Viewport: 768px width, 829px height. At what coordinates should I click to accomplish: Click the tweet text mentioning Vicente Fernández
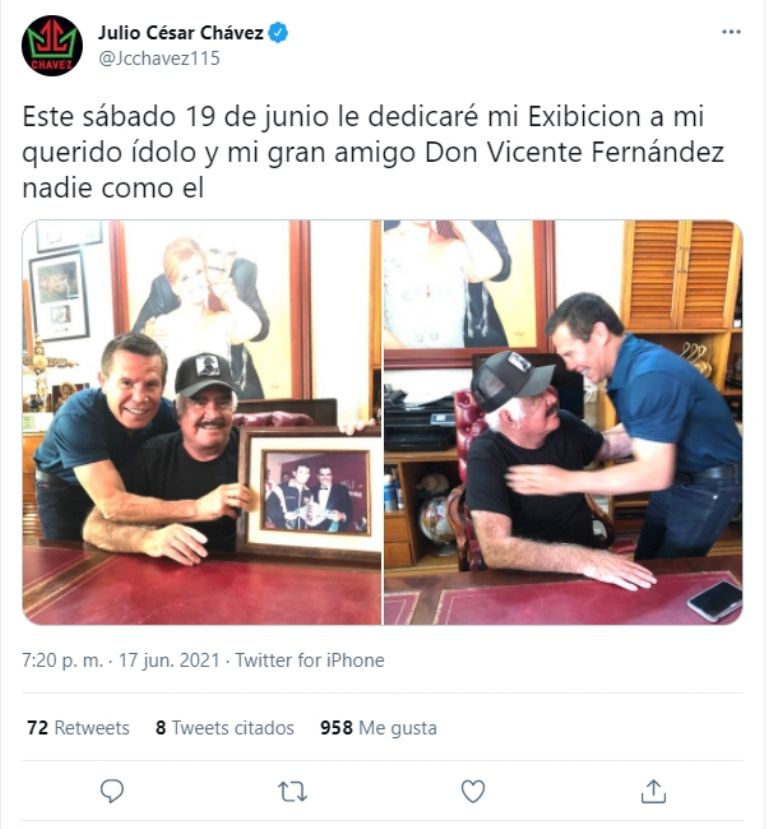coord(373,152)
